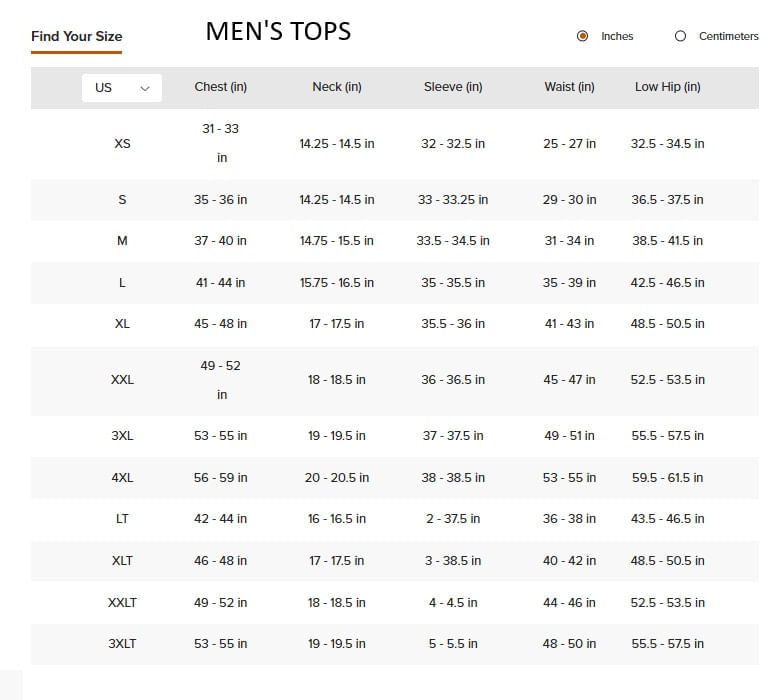Viewport: 783px width, 700px height.
Task: Select the Centimeters radio button
Action: pos(680,36)
